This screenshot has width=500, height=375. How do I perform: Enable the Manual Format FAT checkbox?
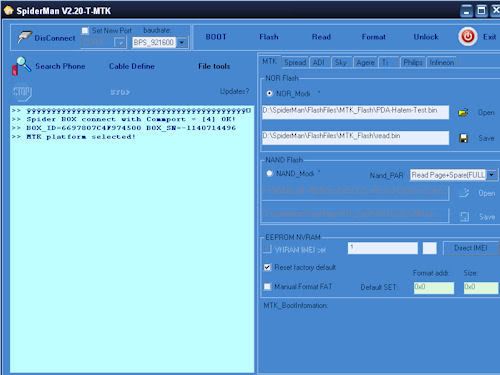point(267,286)
